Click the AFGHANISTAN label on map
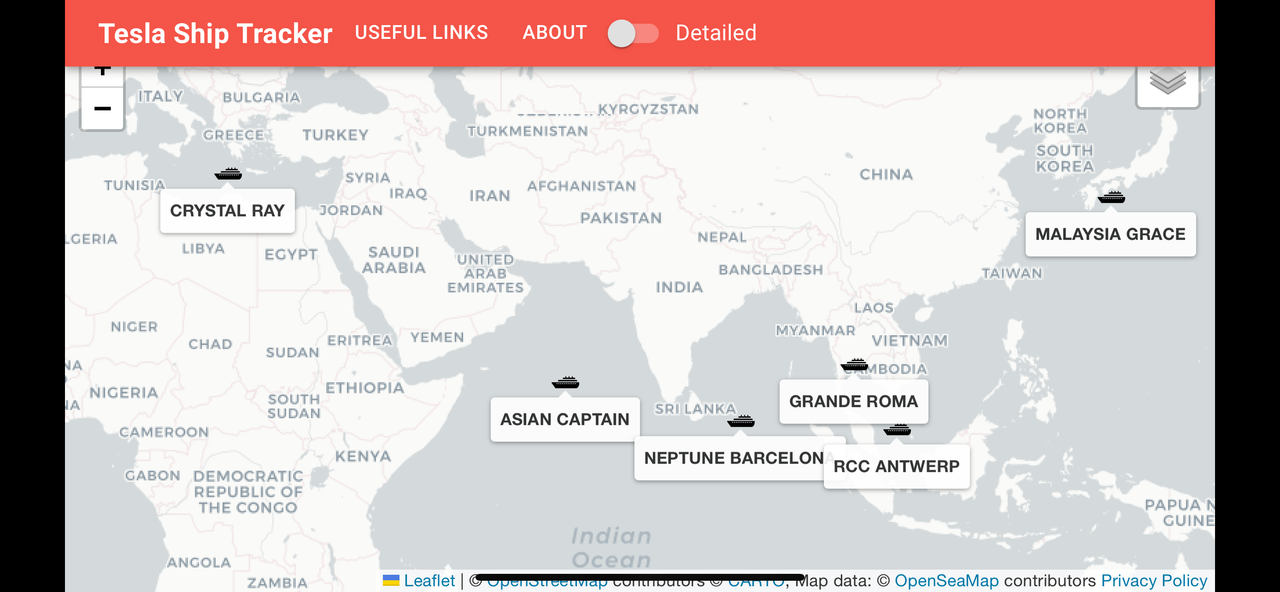1280x592 pixels. click(581, 185)
